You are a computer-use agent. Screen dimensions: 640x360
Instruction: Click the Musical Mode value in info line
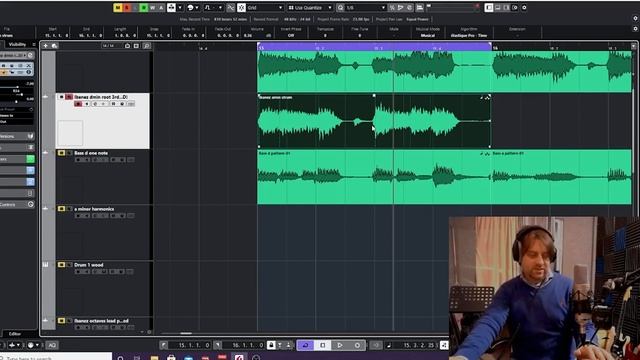coord(427,36)
